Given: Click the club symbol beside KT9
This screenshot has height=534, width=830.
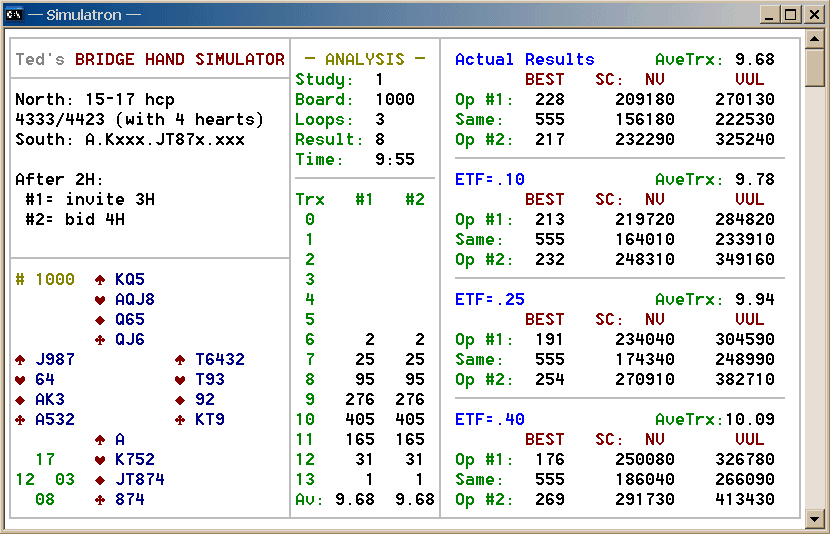Looking at the screenshot, I should [180, 420].
